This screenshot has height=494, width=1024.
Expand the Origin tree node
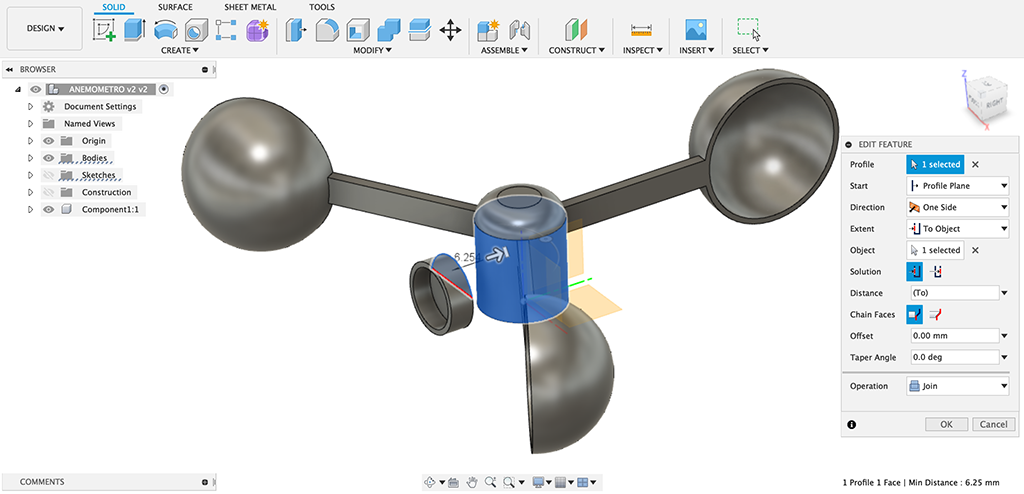30,140
